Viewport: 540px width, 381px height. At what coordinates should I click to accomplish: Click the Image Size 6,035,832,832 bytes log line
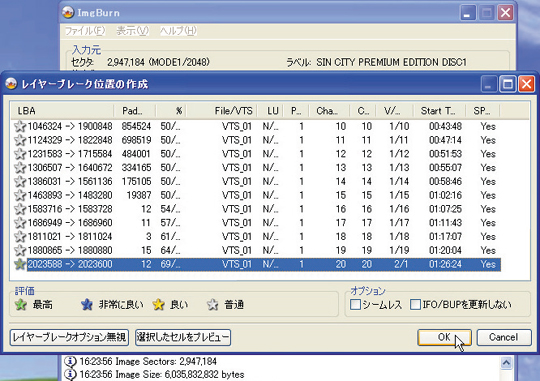click(x=162, y=374)
